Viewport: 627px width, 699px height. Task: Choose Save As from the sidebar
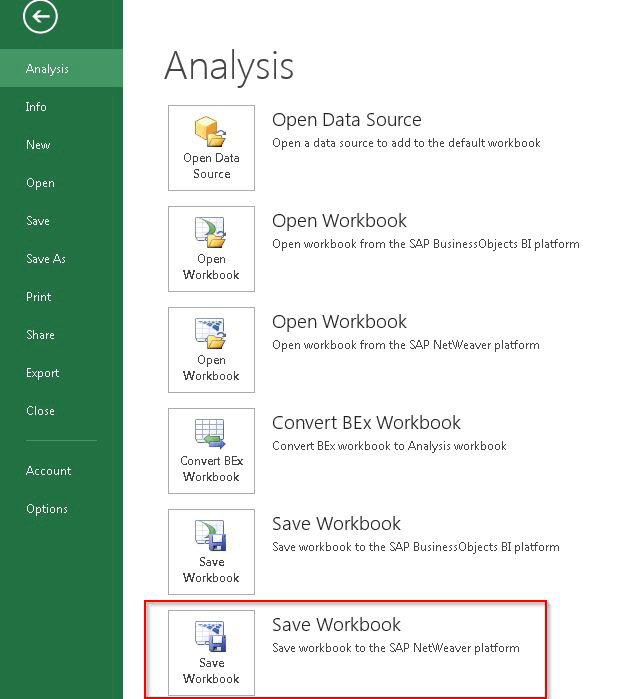click(46, 259)
